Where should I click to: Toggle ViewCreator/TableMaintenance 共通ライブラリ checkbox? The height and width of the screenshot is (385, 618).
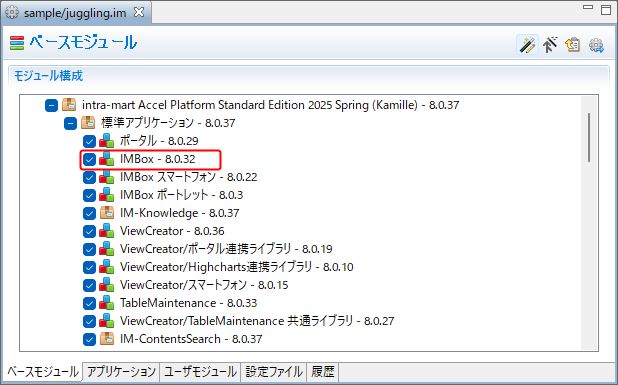pyautogui.click(x=89, y=321)
